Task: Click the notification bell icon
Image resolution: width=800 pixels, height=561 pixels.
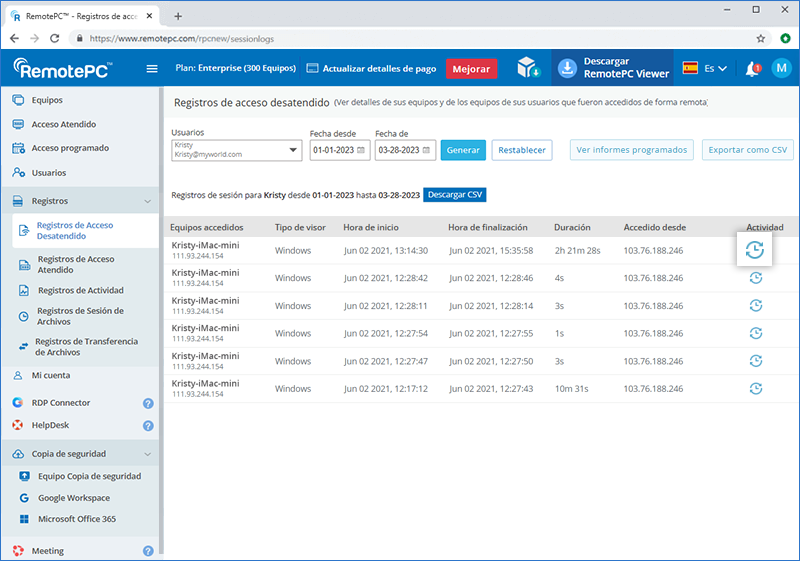Action: [752, 69]
